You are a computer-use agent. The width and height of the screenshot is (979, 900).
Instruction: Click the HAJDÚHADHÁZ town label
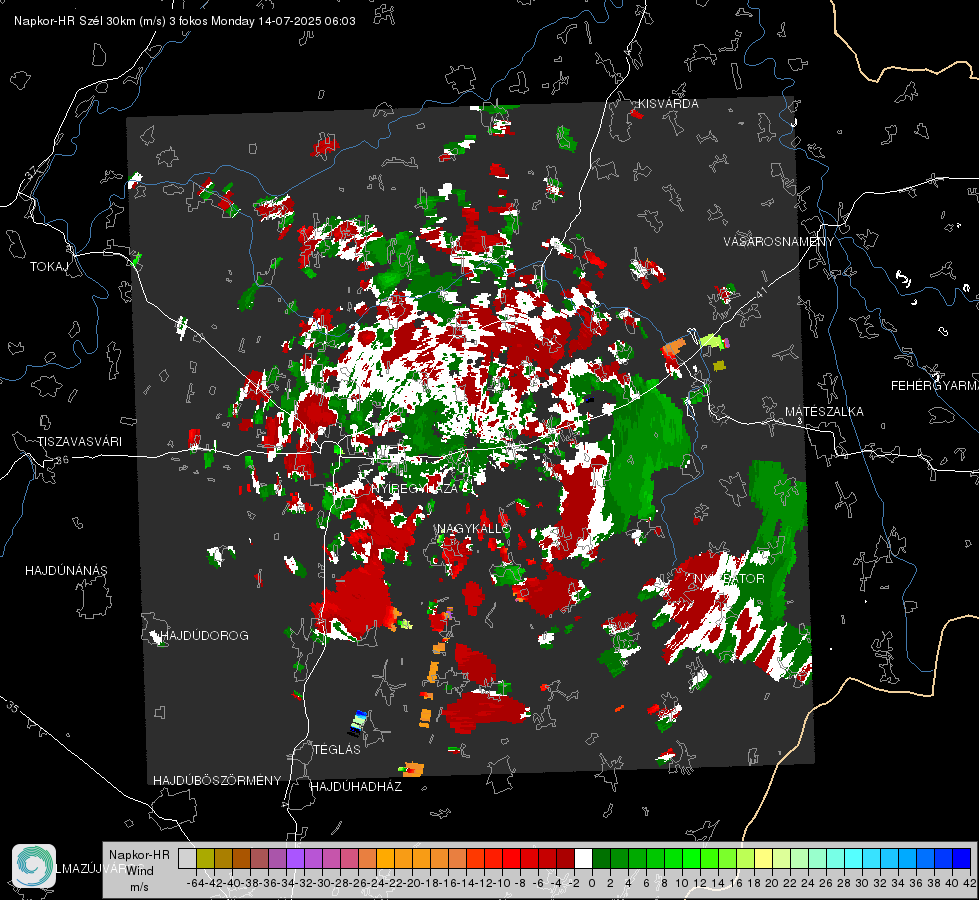pyautogui.click(x=356, y=787)
